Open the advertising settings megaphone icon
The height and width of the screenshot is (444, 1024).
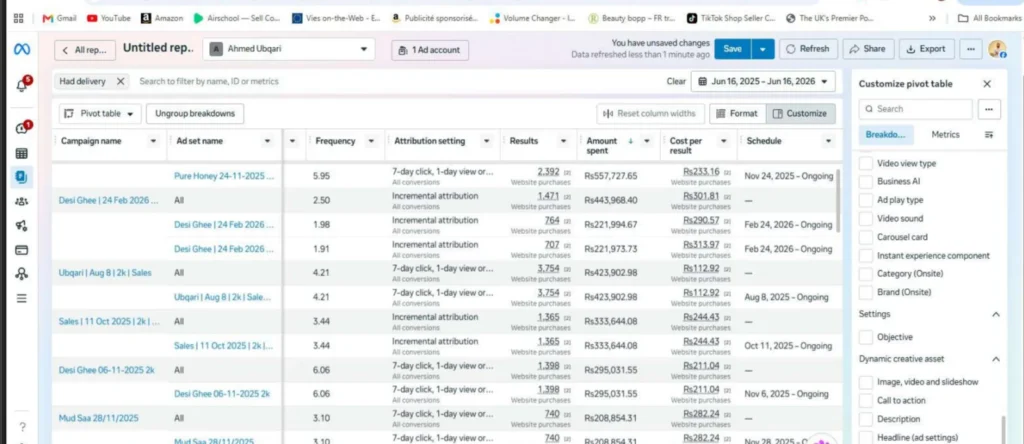pyautogui.click(x=22, y=226)
